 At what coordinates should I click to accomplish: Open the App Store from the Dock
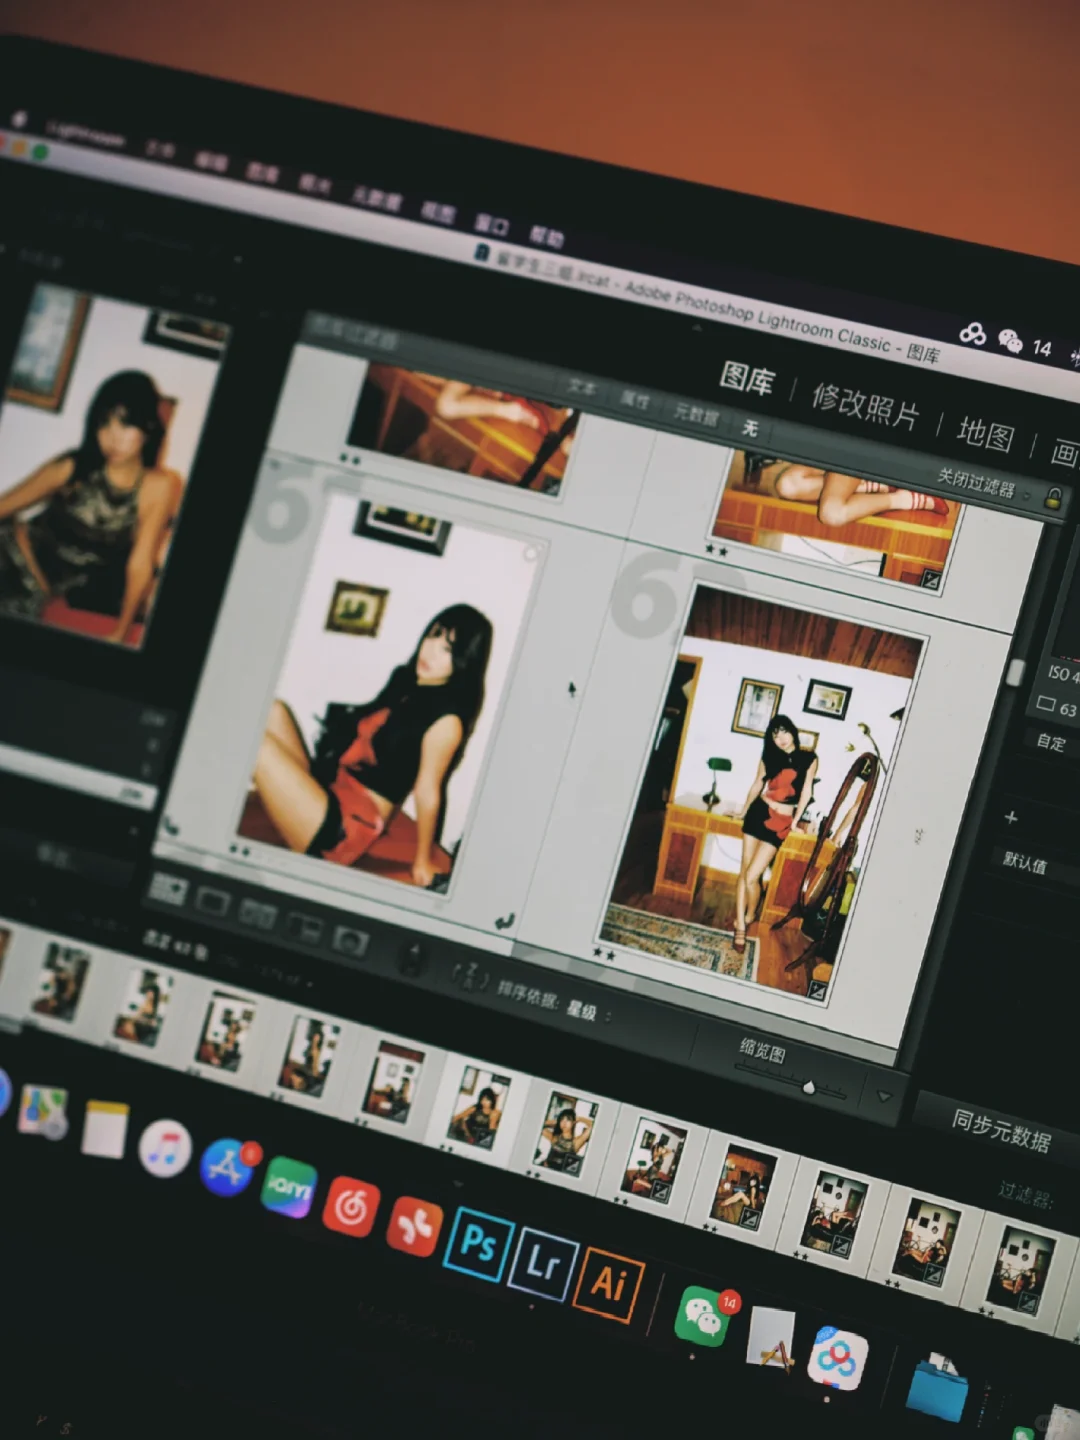(x=228, y=1168)
